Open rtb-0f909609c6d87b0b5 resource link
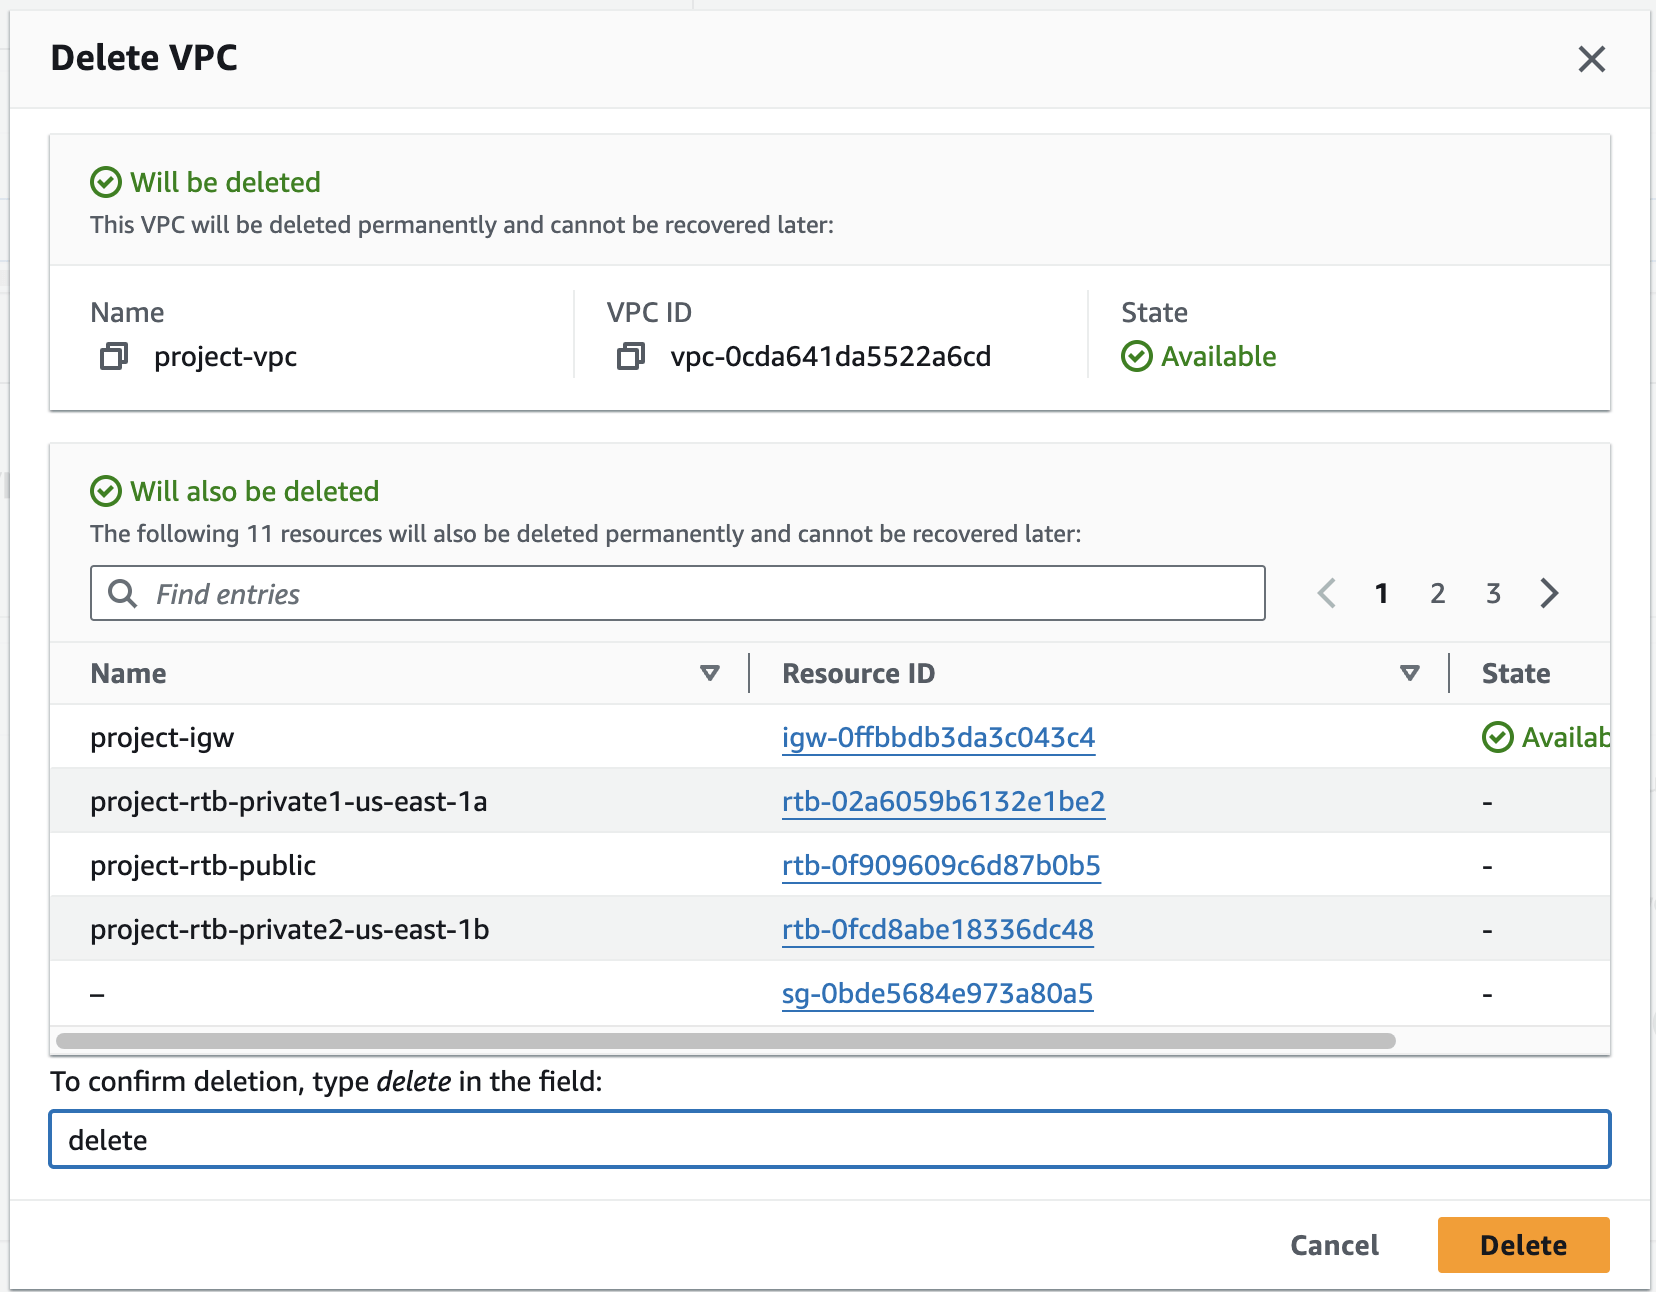Viewport: 1656px width, 1292px height. coord(941,866)
